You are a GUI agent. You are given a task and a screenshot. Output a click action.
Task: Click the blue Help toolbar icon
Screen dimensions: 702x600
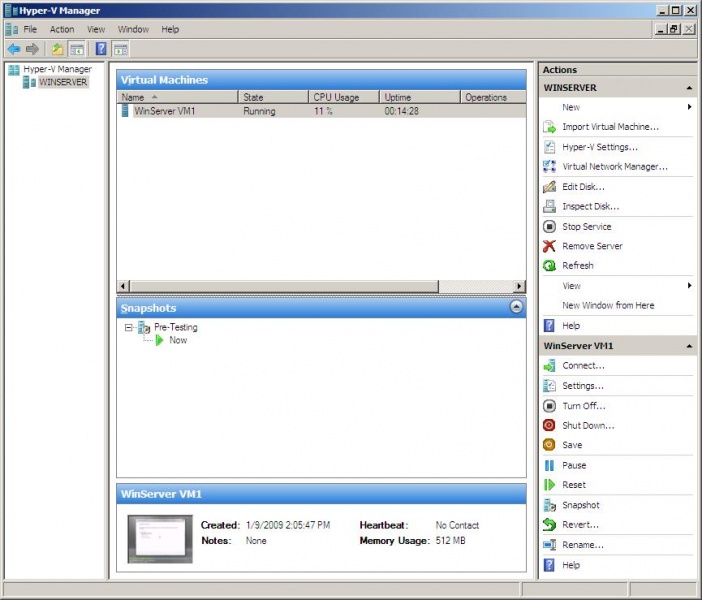101,49
